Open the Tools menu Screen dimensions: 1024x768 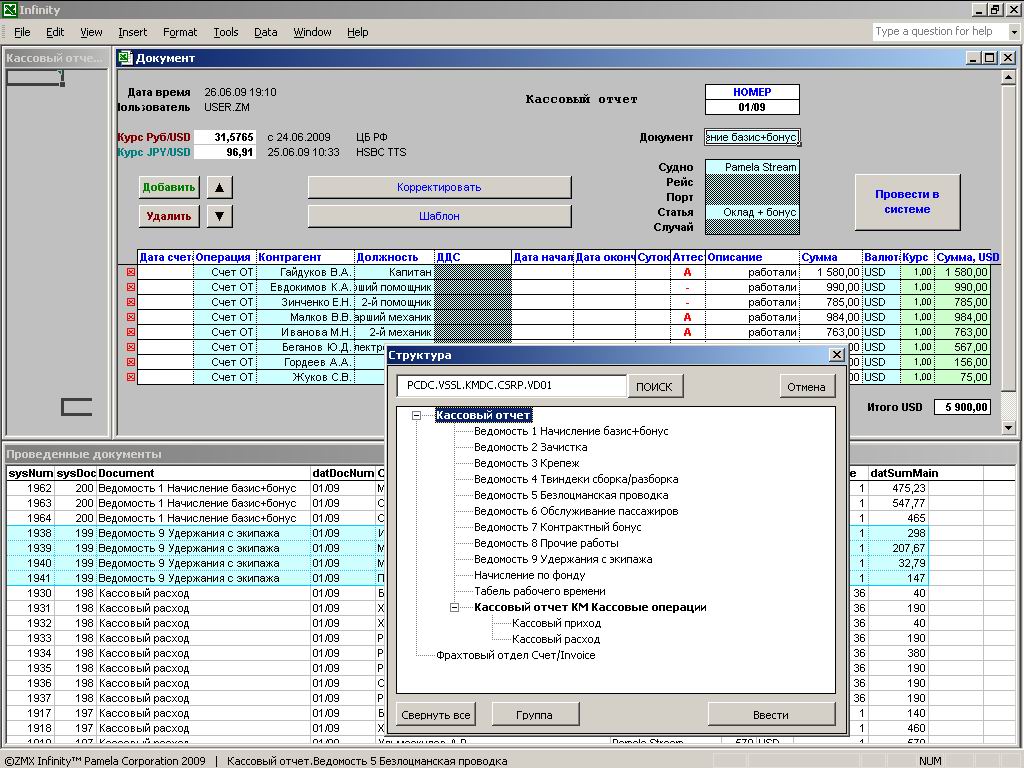click(x=226, y=32)
